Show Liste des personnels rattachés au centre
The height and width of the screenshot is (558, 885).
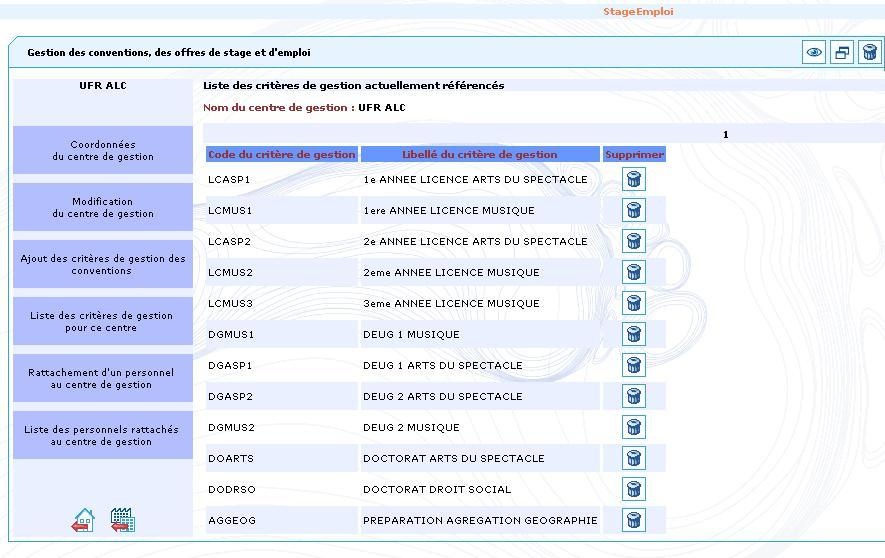click(103, 435)
